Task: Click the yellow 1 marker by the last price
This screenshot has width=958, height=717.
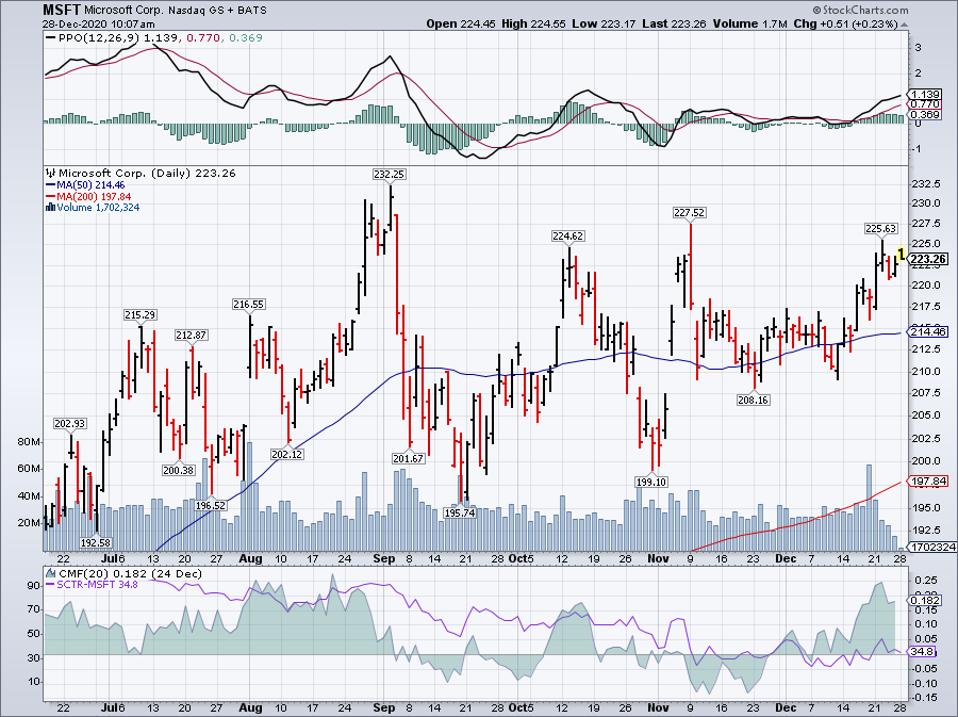Action: click(901, 253)
